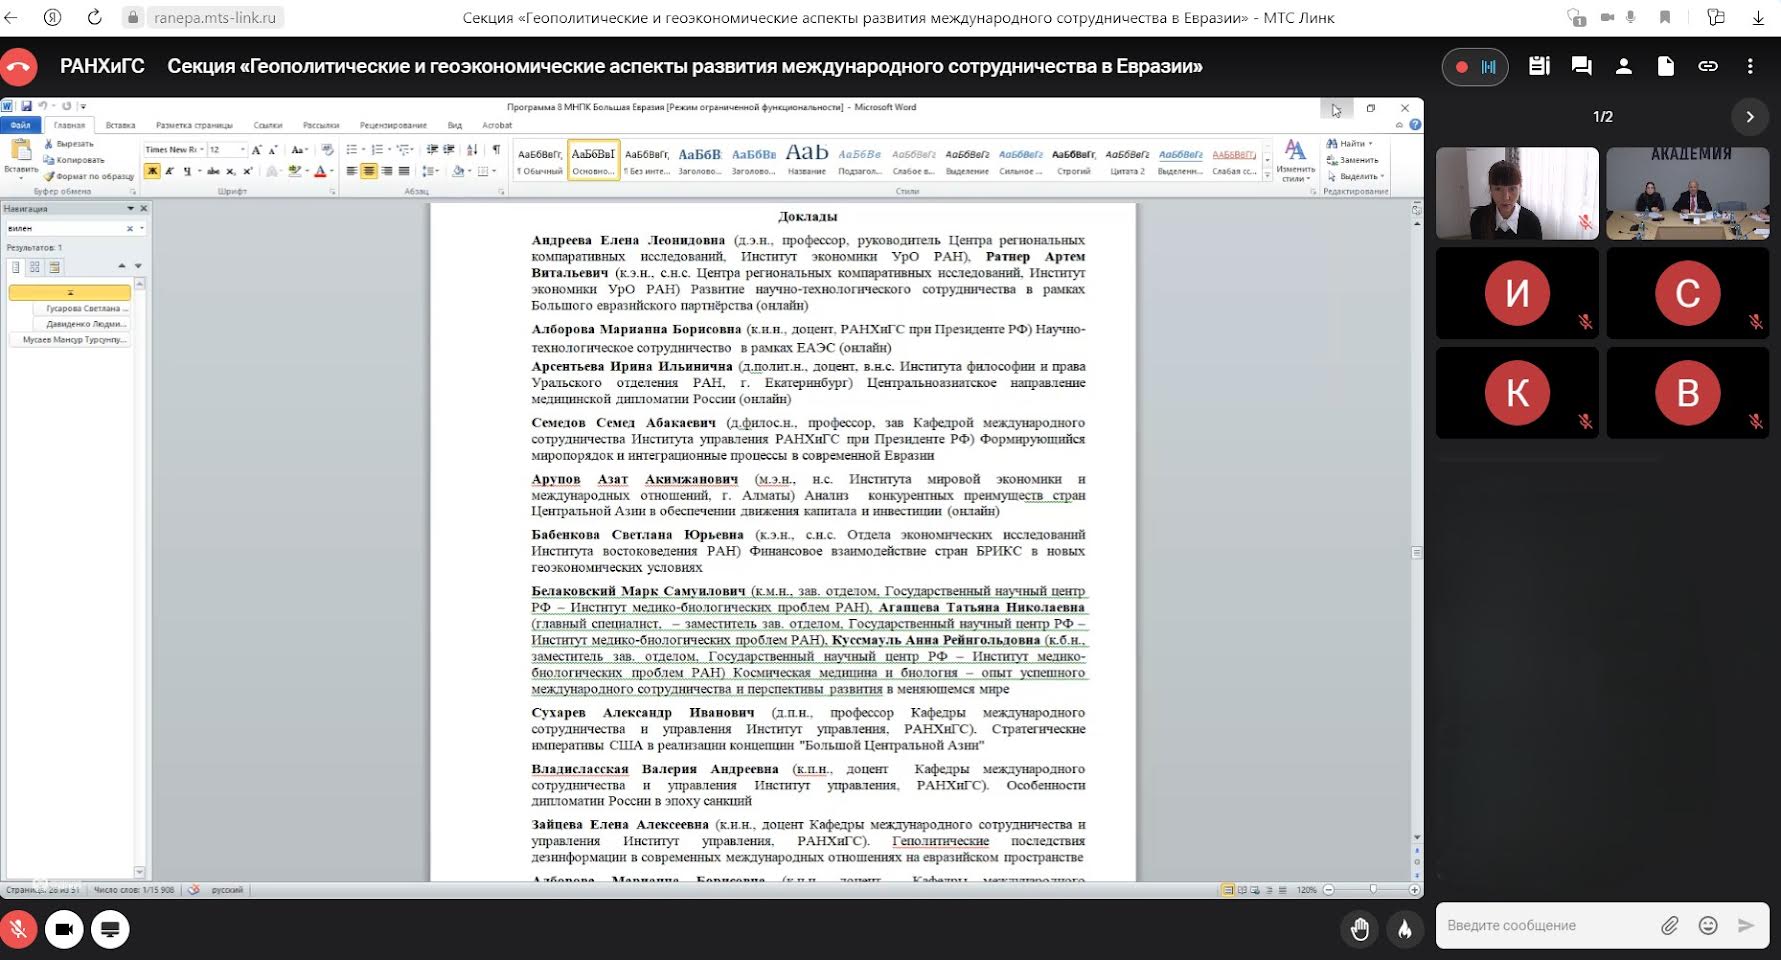Image resolution: width=1781 pixels, height=960 pixels.
Task: Open the emoji picker in chat
Action: (1708, 925)
